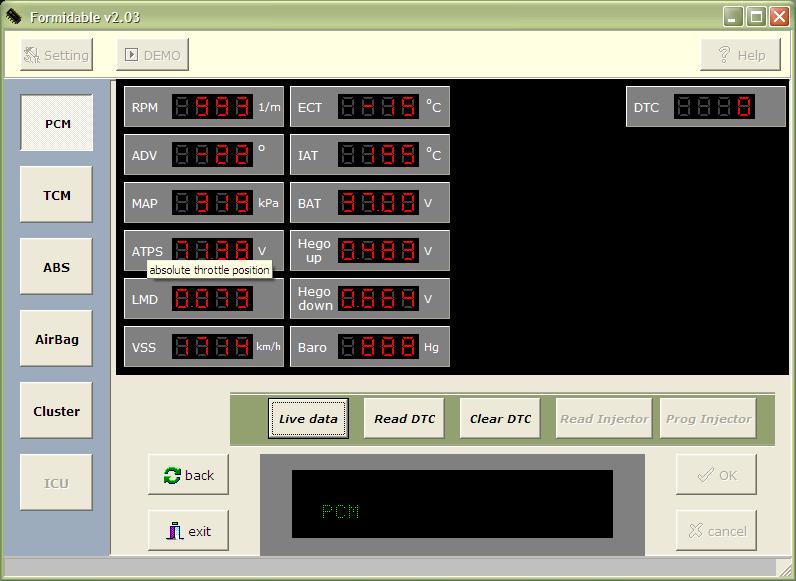Open the ABS module
This screenshot has height=581, width=796.
click(57, 267)
